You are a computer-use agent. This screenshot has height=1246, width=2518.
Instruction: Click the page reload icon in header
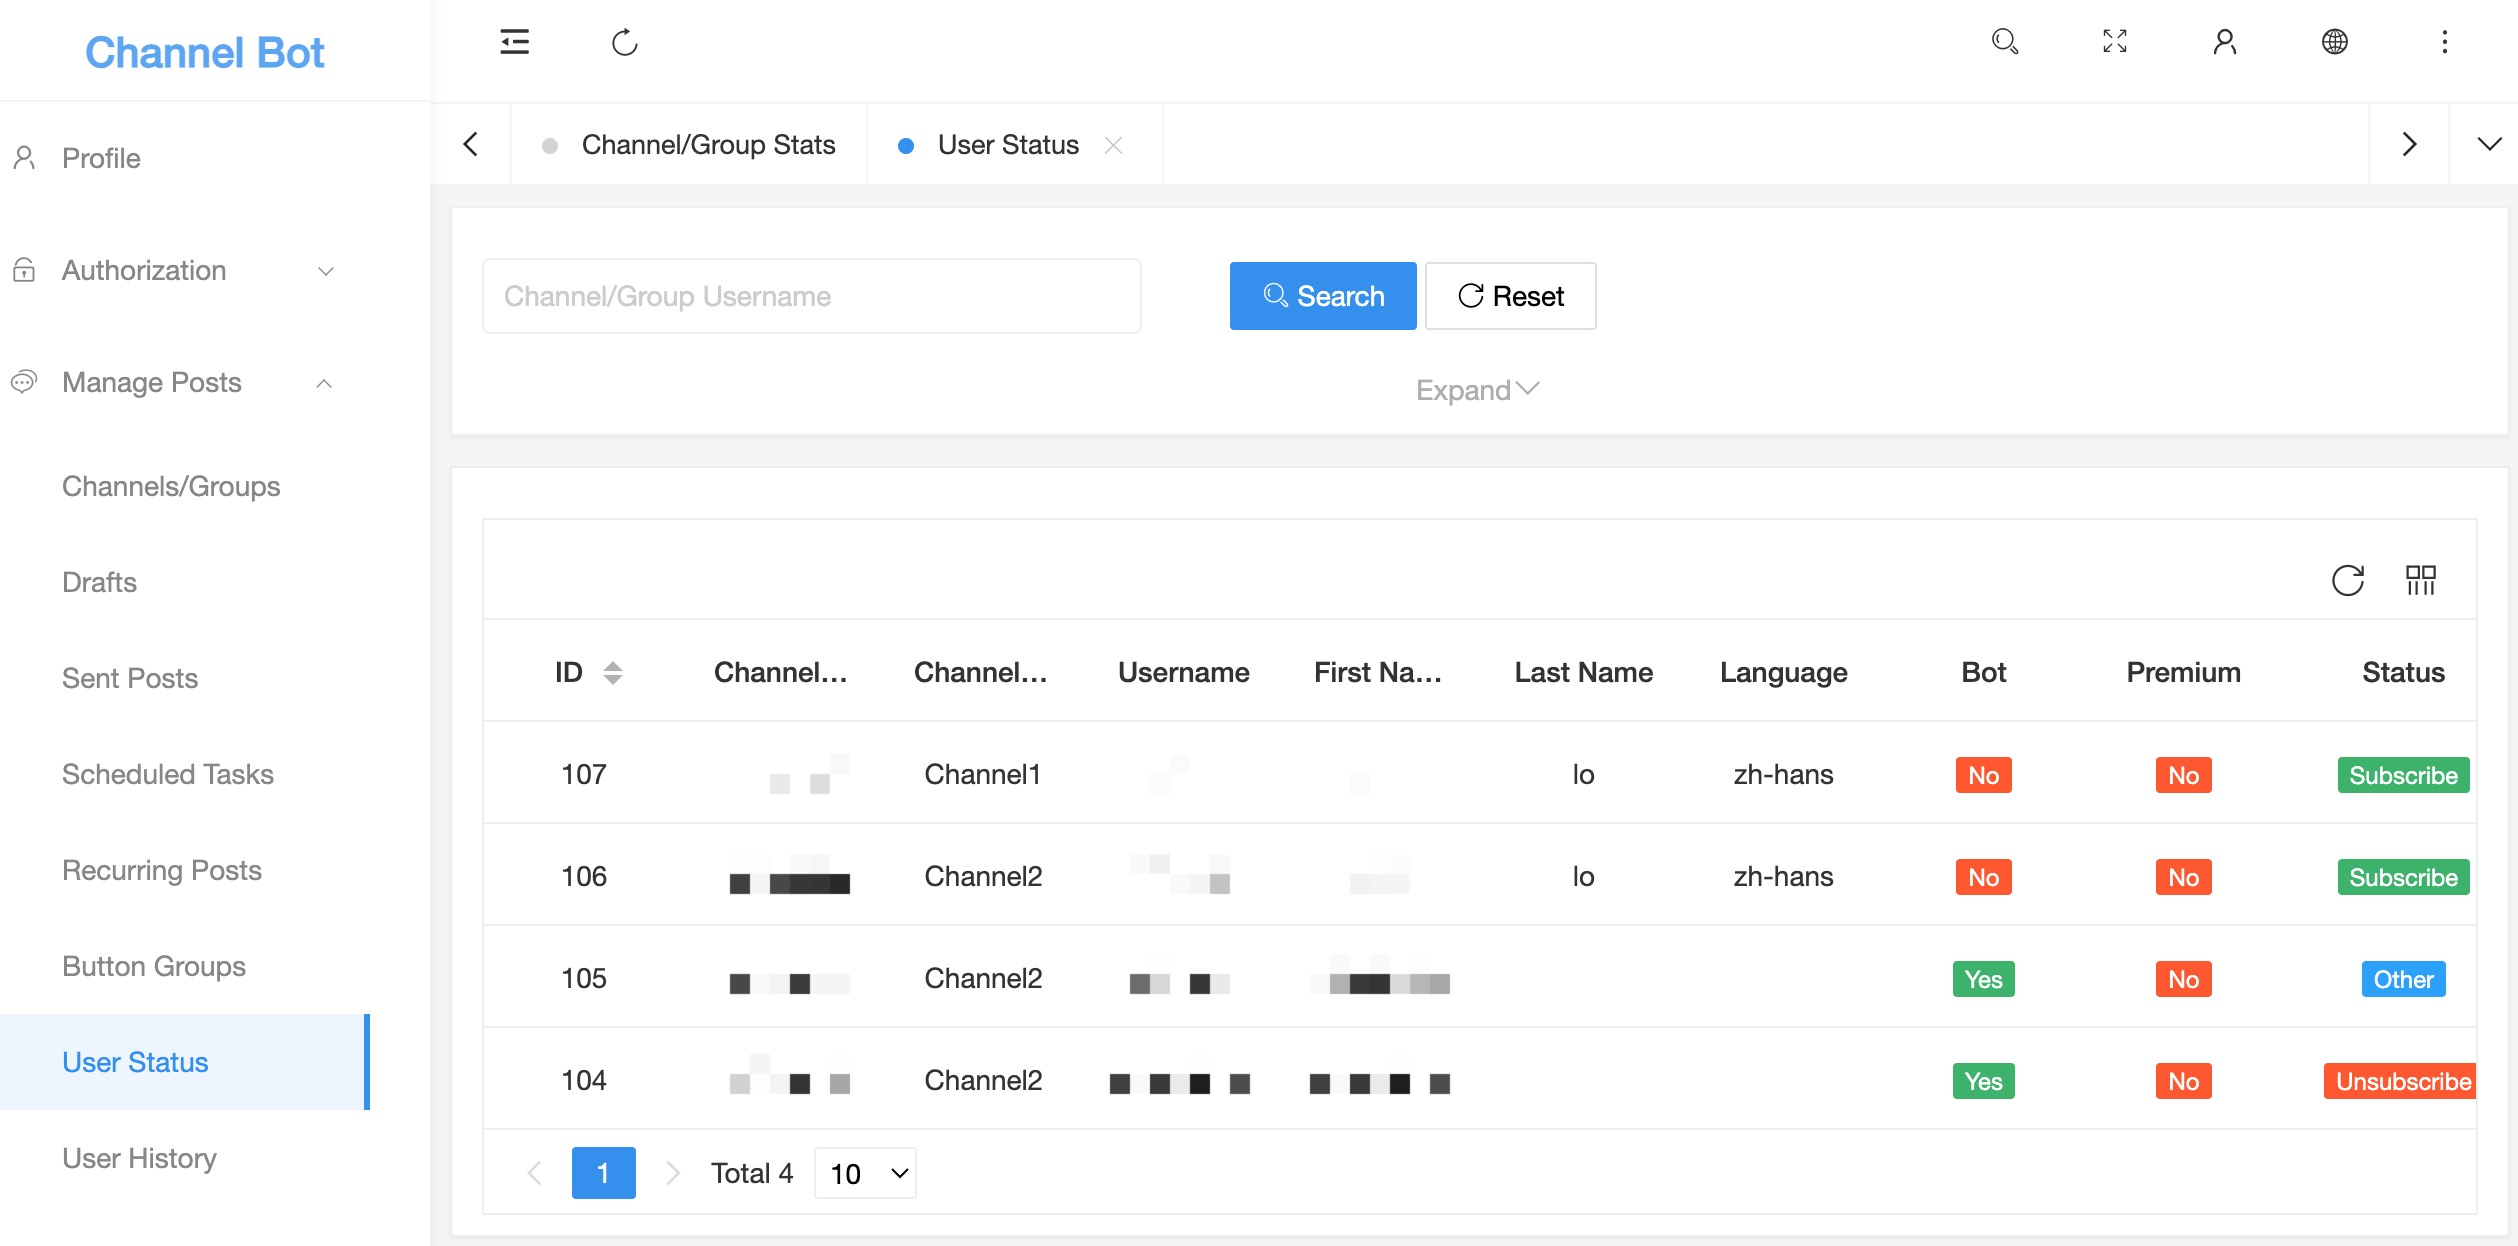pyautogui.click(x=624, y=42)
